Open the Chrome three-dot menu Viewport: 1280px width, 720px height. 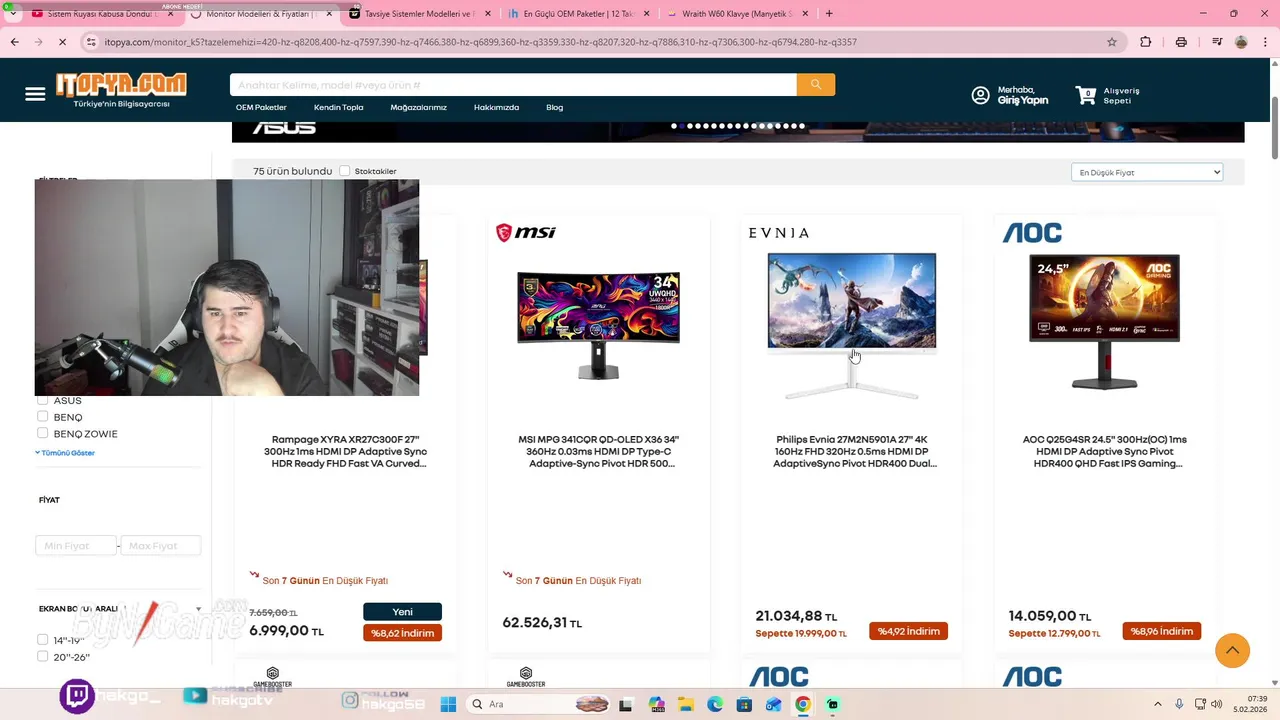click(1264, 42)
